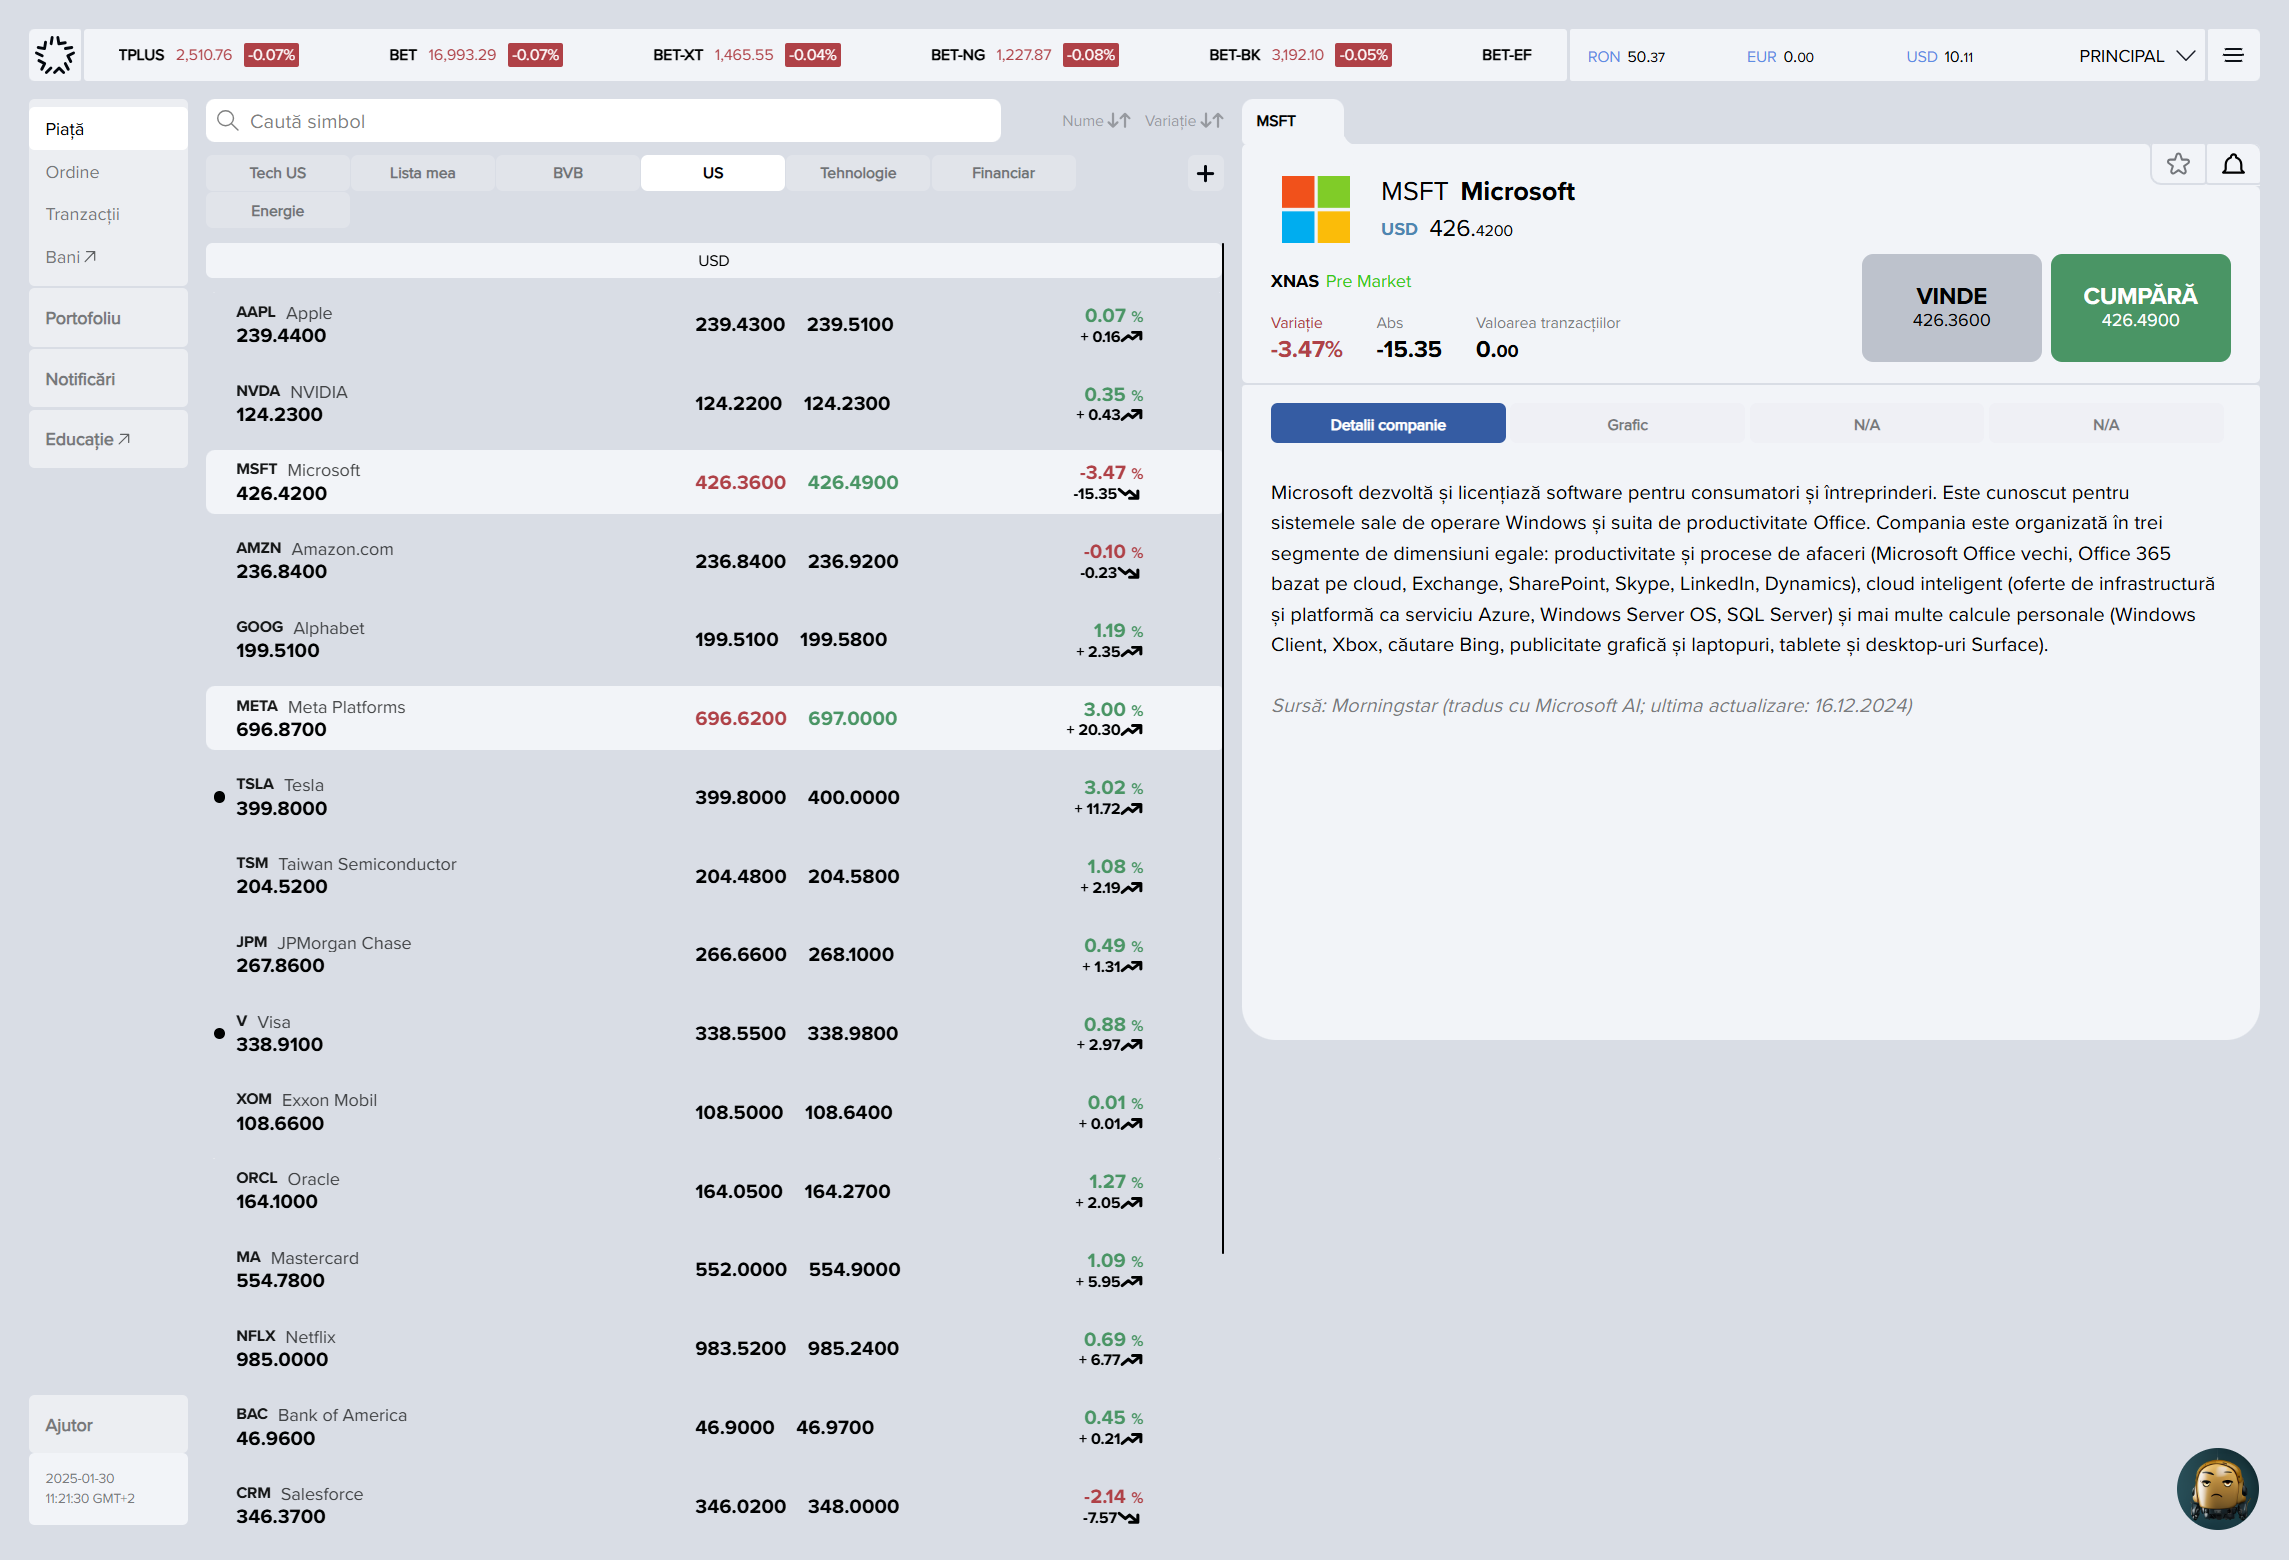Open the assistant avatar chat icon
This screenshot has width=2289, height=1560.
pos(2217,1489)
